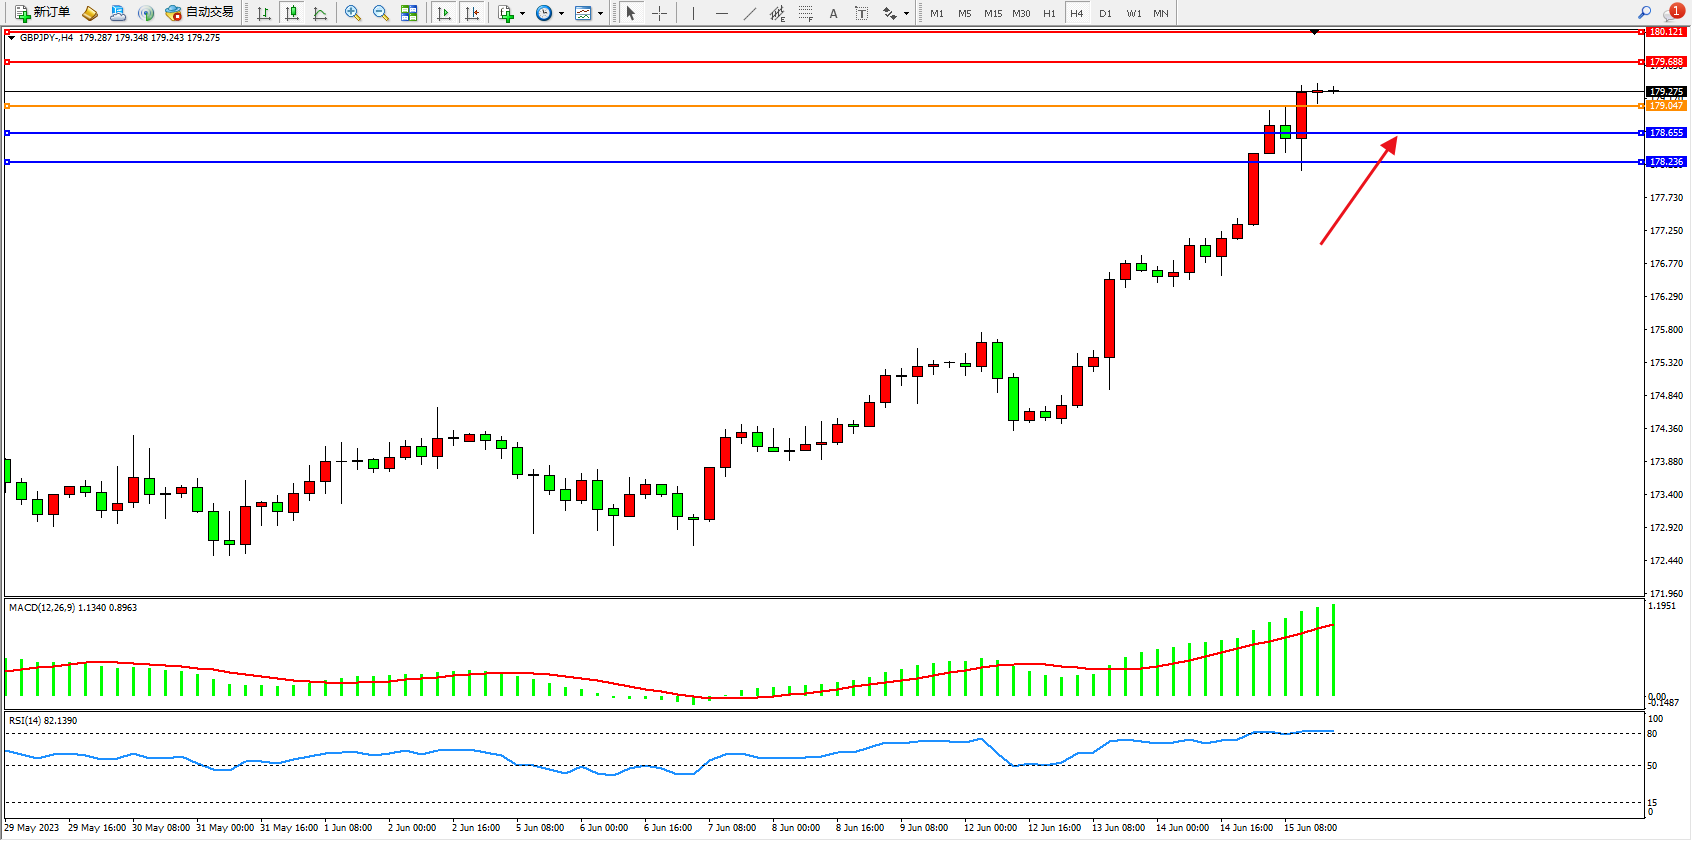Open the Market Watch panel icon
Viewport: 1692px width, 841px height.
coord(118,13)
